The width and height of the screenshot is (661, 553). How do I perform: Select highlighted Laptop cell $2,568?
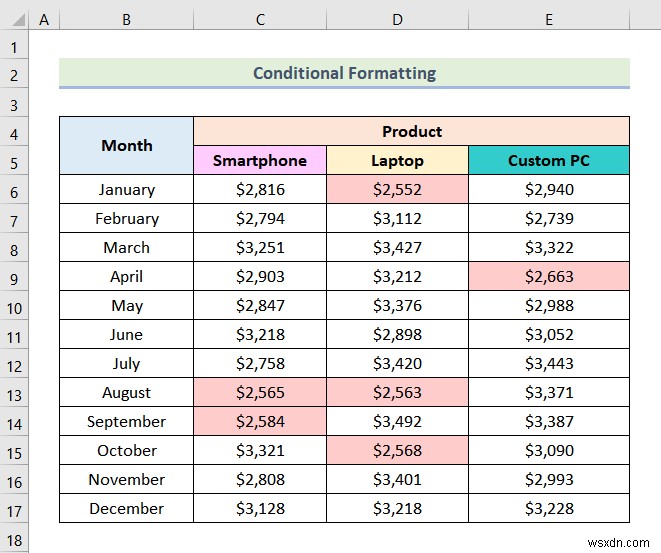[397, 450]
